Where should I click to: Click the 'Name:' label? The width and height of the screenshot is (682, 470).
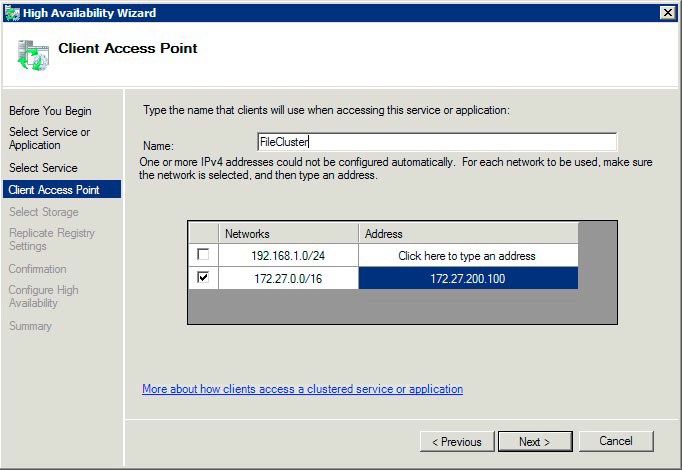coord(158,146)
